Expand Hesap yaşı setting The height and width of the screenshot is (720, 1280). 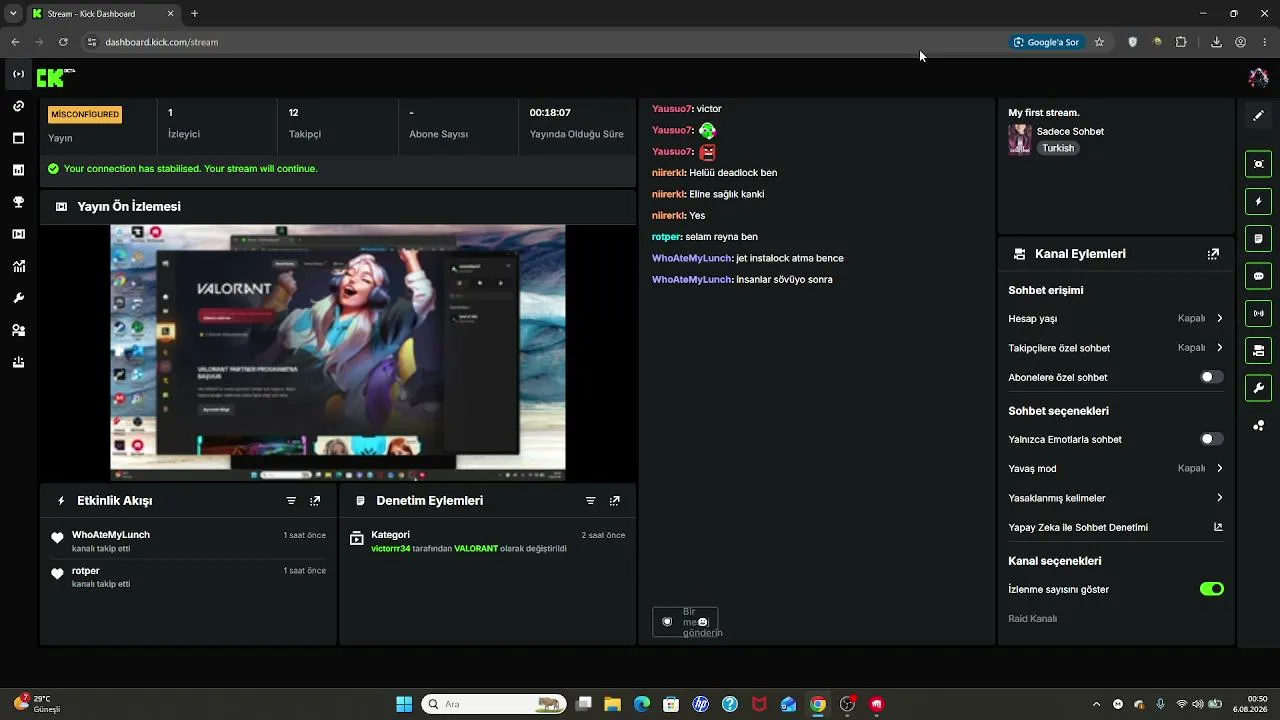1116,319
